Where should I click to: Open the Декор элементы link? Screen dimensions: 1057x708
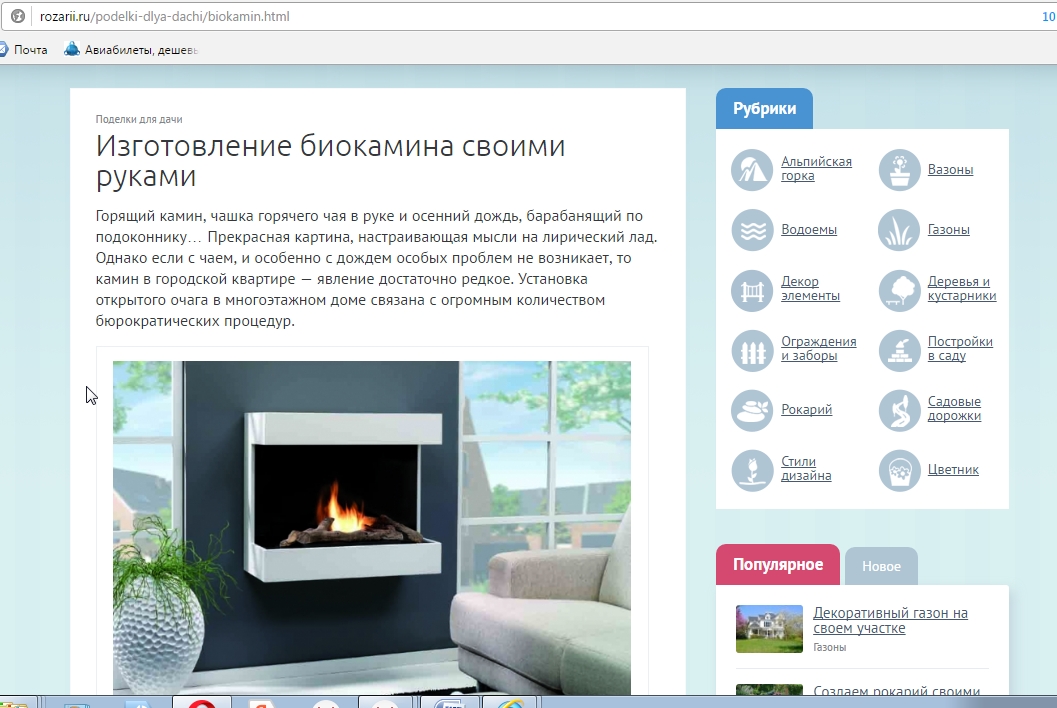click(x=810, y=289)
